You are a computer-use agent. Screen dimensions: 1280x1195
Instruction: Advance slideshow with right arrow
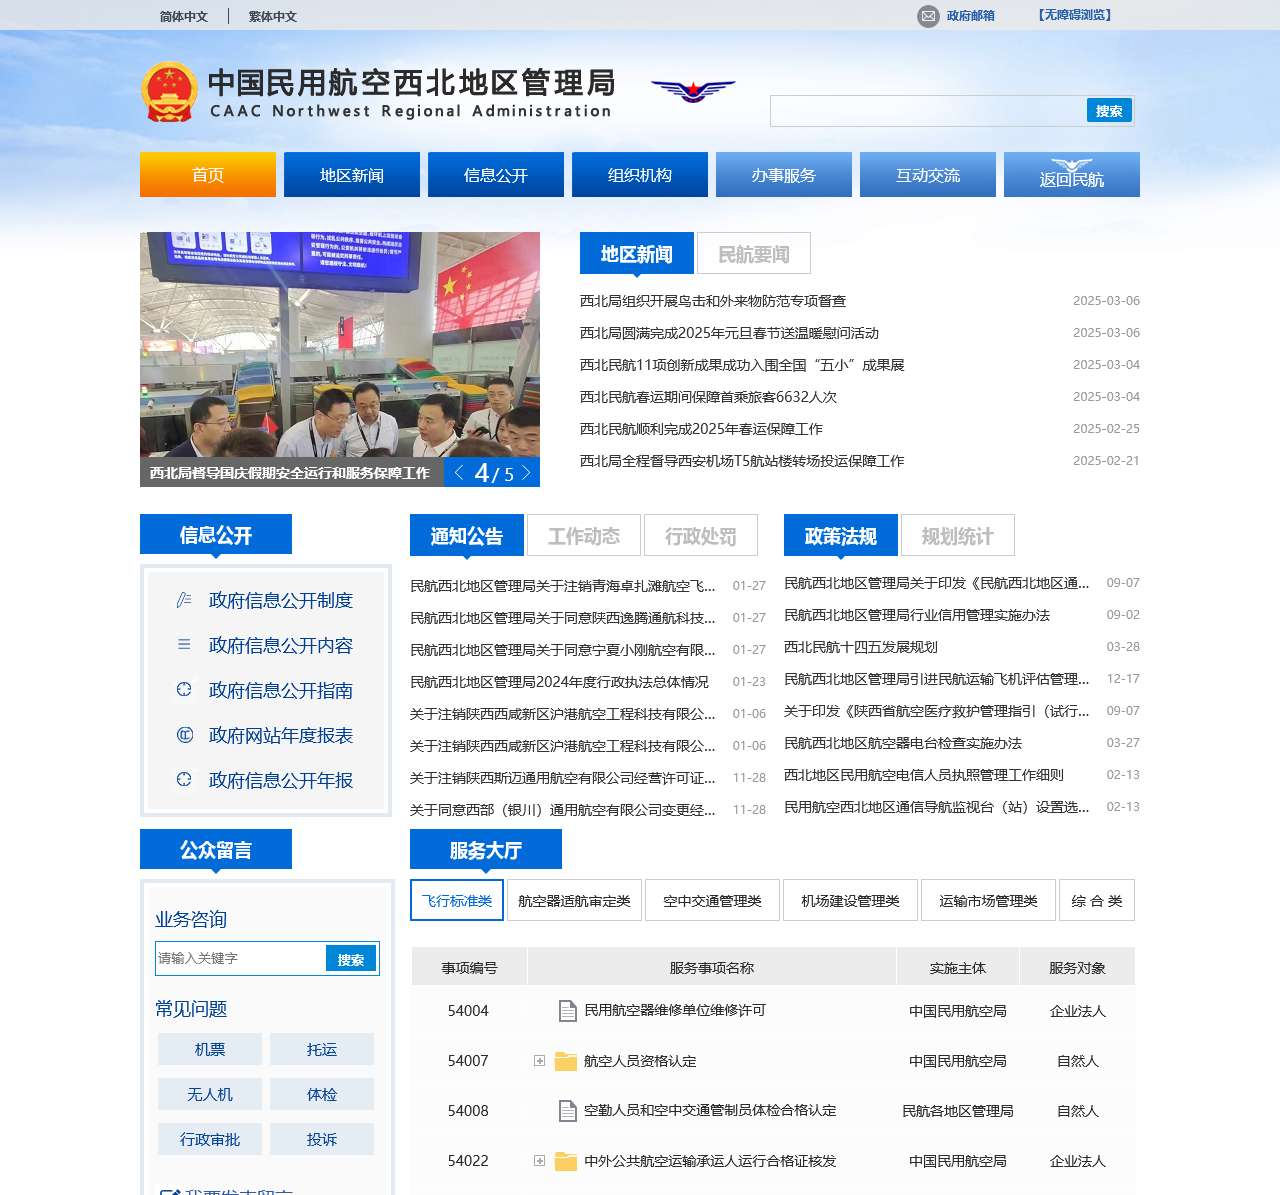tap(526, 472)
